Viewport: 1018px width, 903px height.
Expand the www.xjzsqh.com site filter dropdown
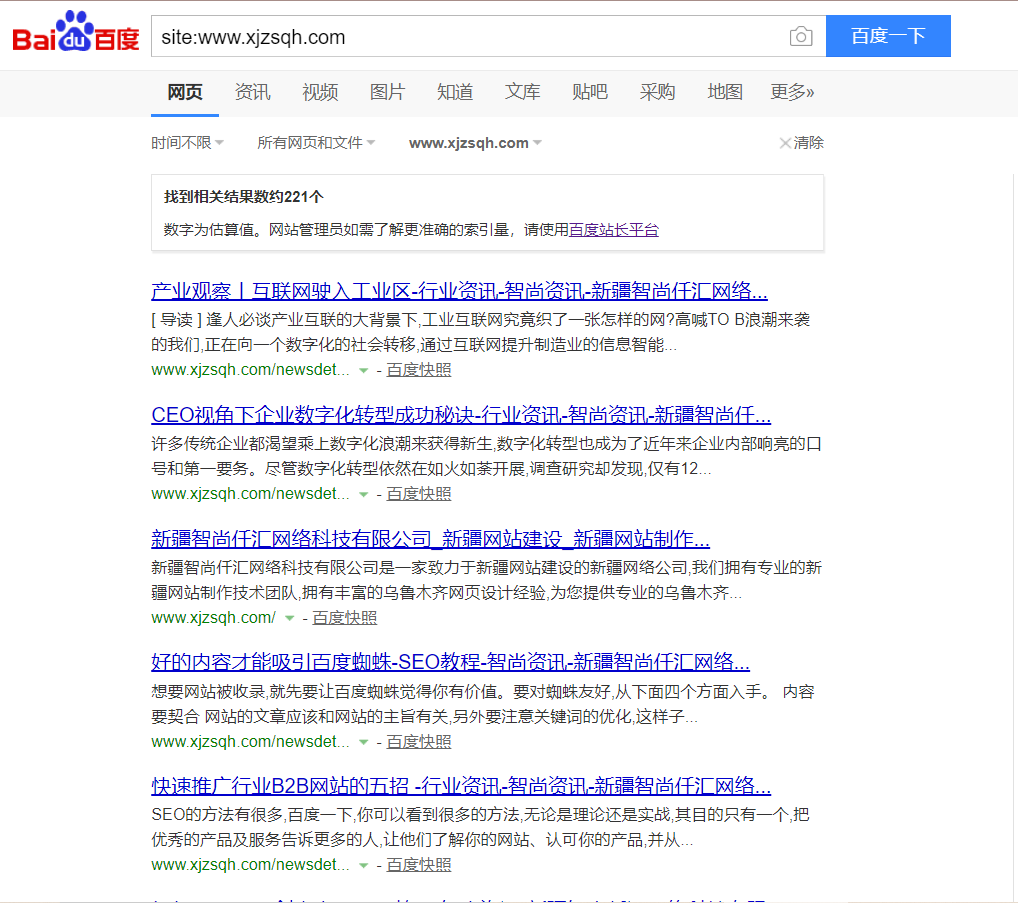(x=475, y=143)
